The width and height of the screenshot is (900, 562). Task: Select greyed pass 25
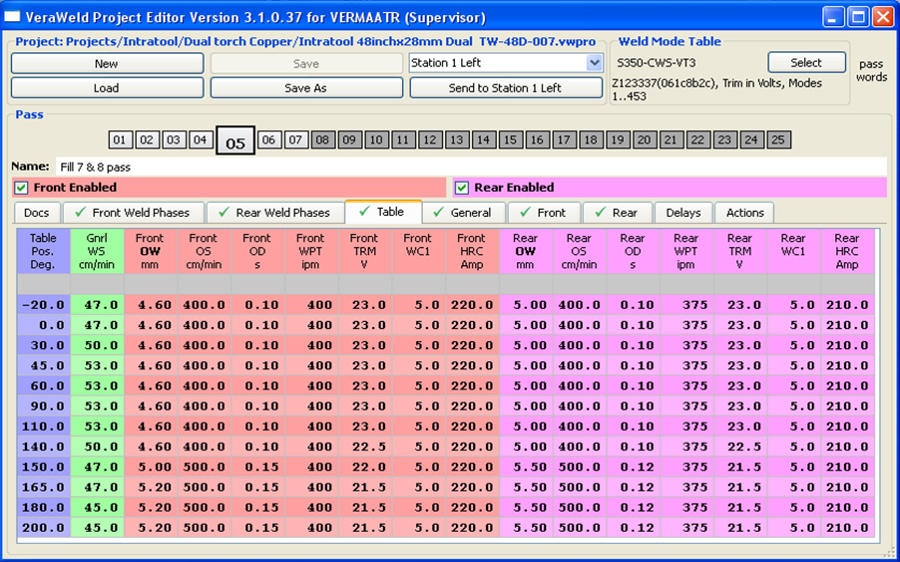pyautogui.click(x=778, y=139)
